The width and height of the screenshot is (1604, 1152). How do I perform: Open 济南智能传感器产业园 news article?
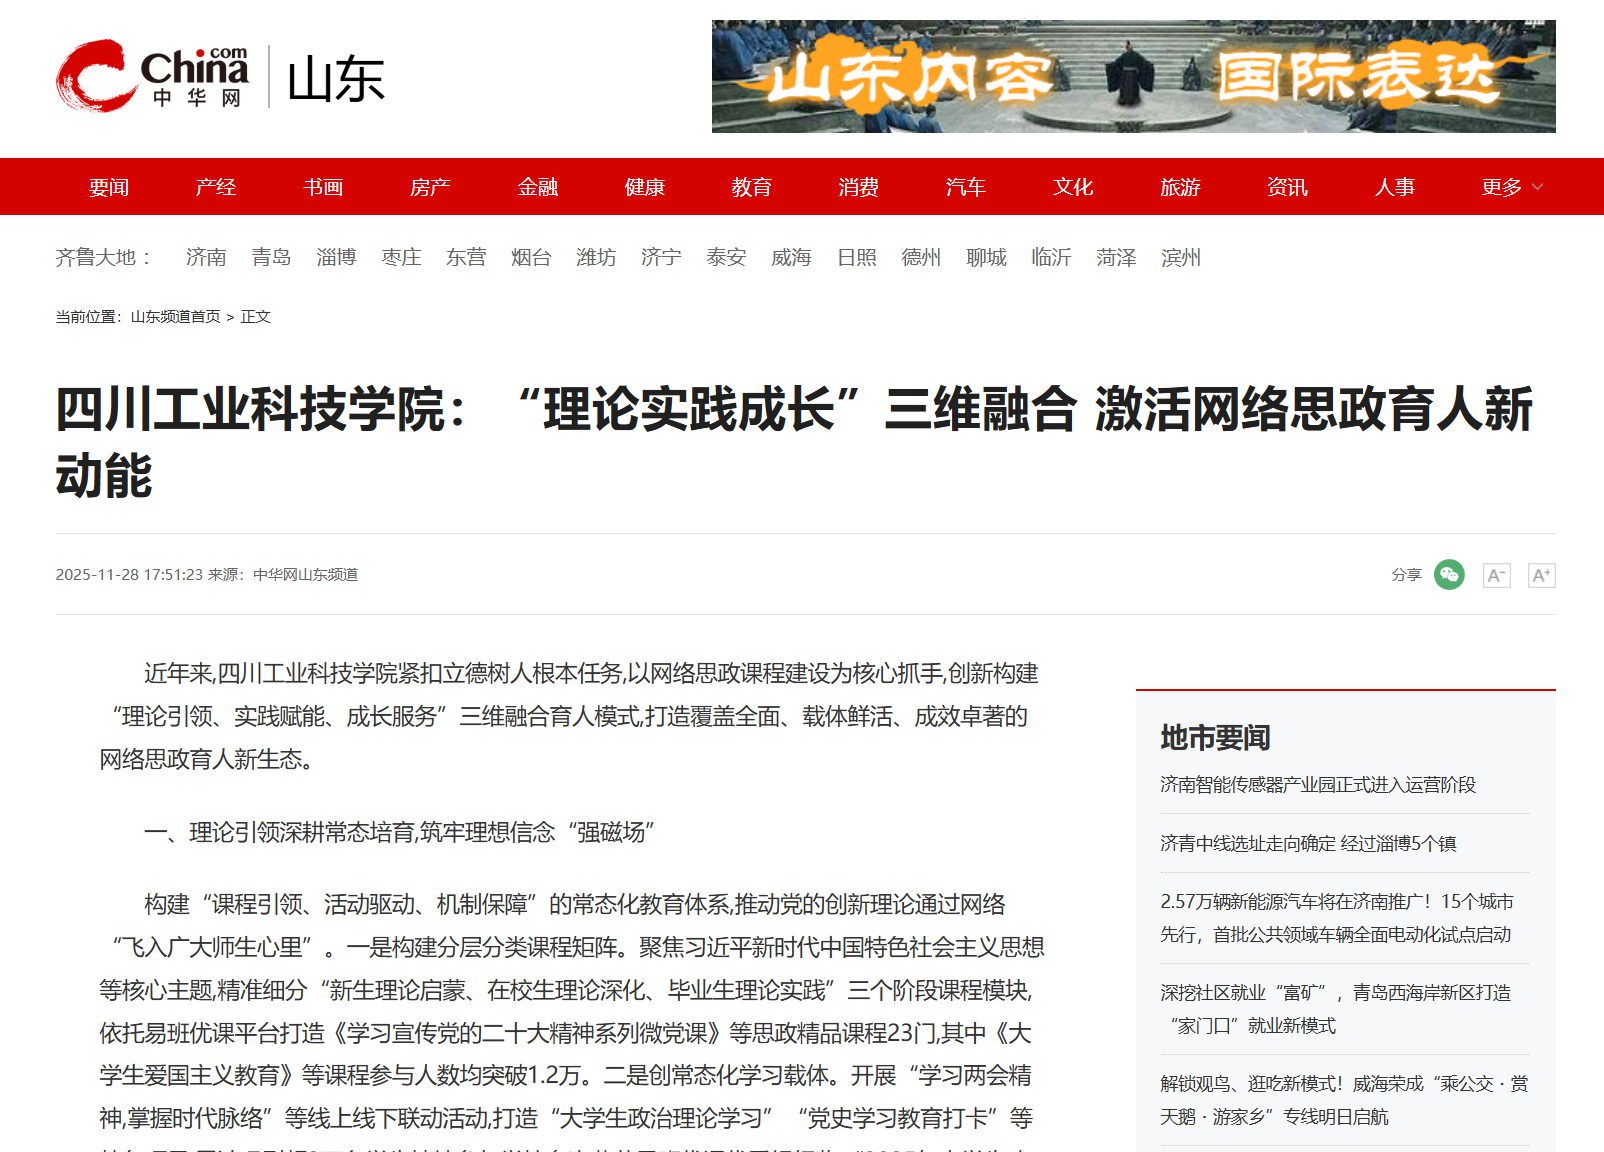tap(1317, 785)
